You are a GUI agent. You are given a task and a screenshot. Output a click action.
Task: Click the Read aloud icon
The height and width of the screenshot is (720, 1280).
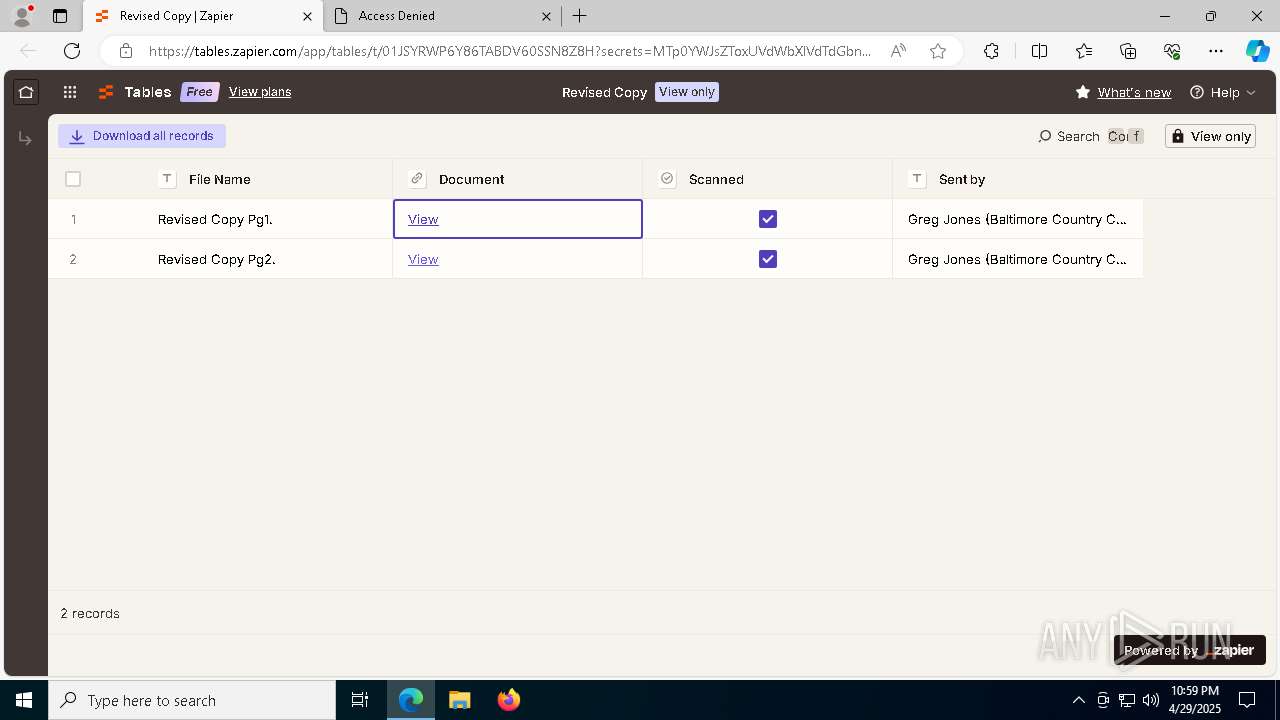coord(898,51)
